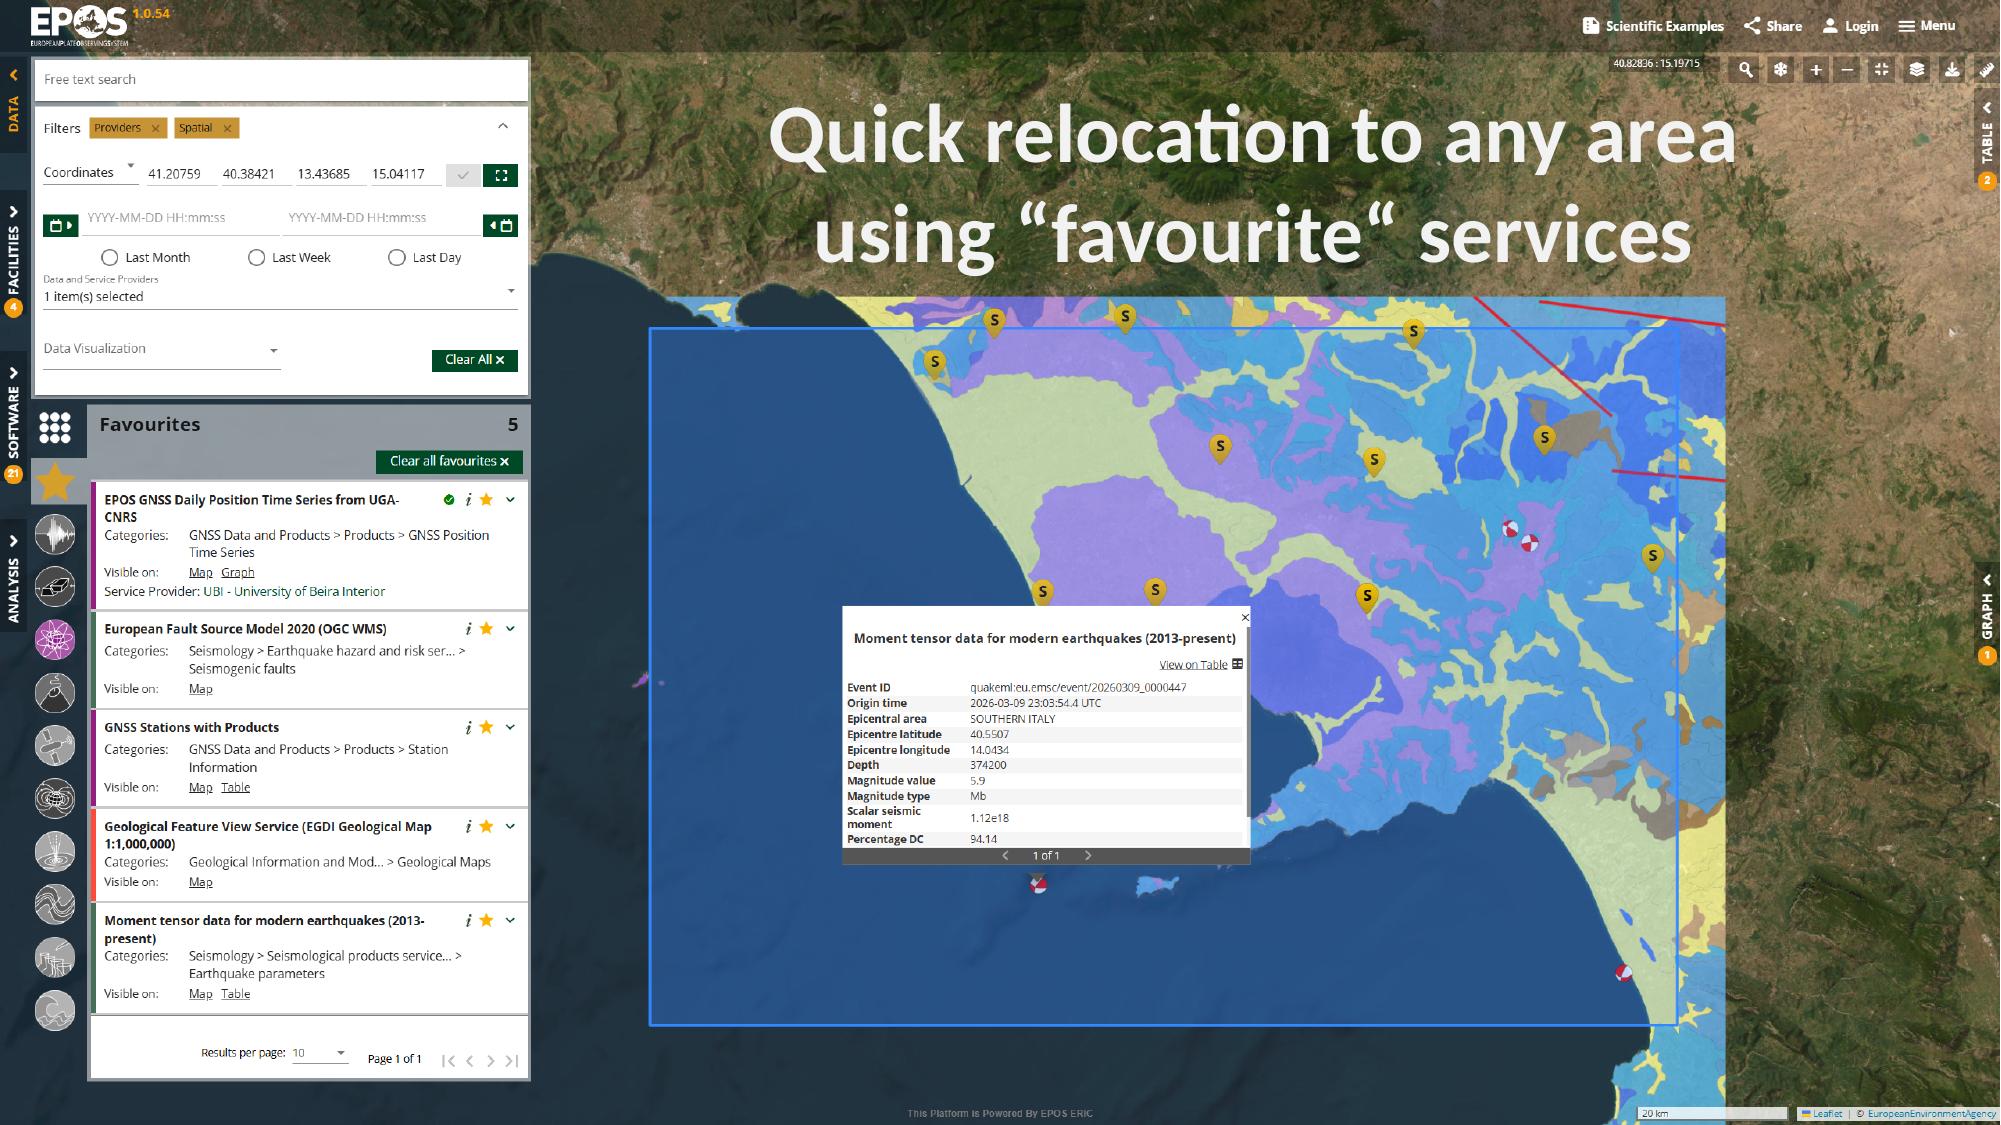2001x1125 pixels.
Task: Select the Last Day radio button
Action: [398, 257]
